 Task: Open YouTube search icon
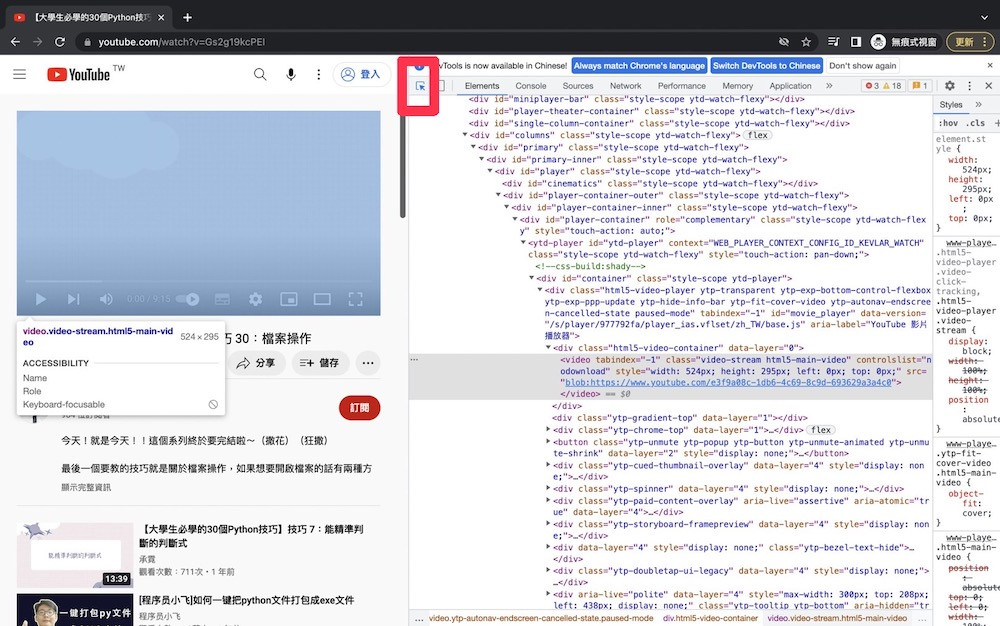260,74
